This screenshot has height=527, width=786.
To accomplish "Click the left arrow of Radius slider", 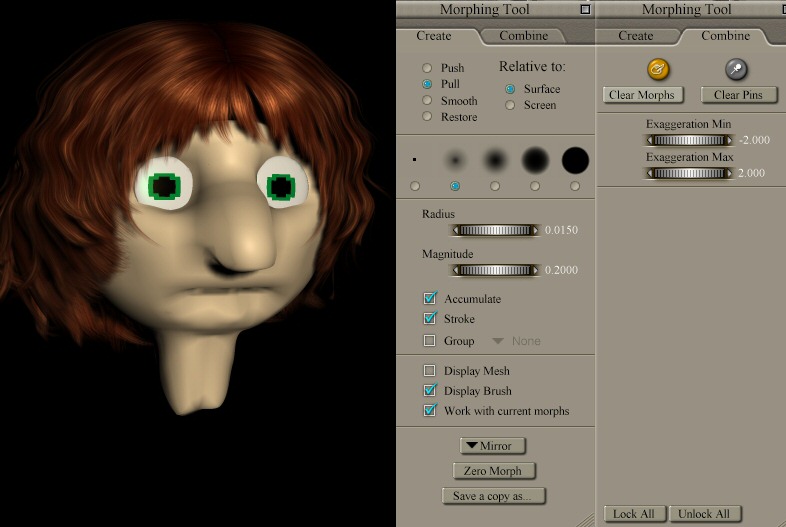I will point(455,230).
